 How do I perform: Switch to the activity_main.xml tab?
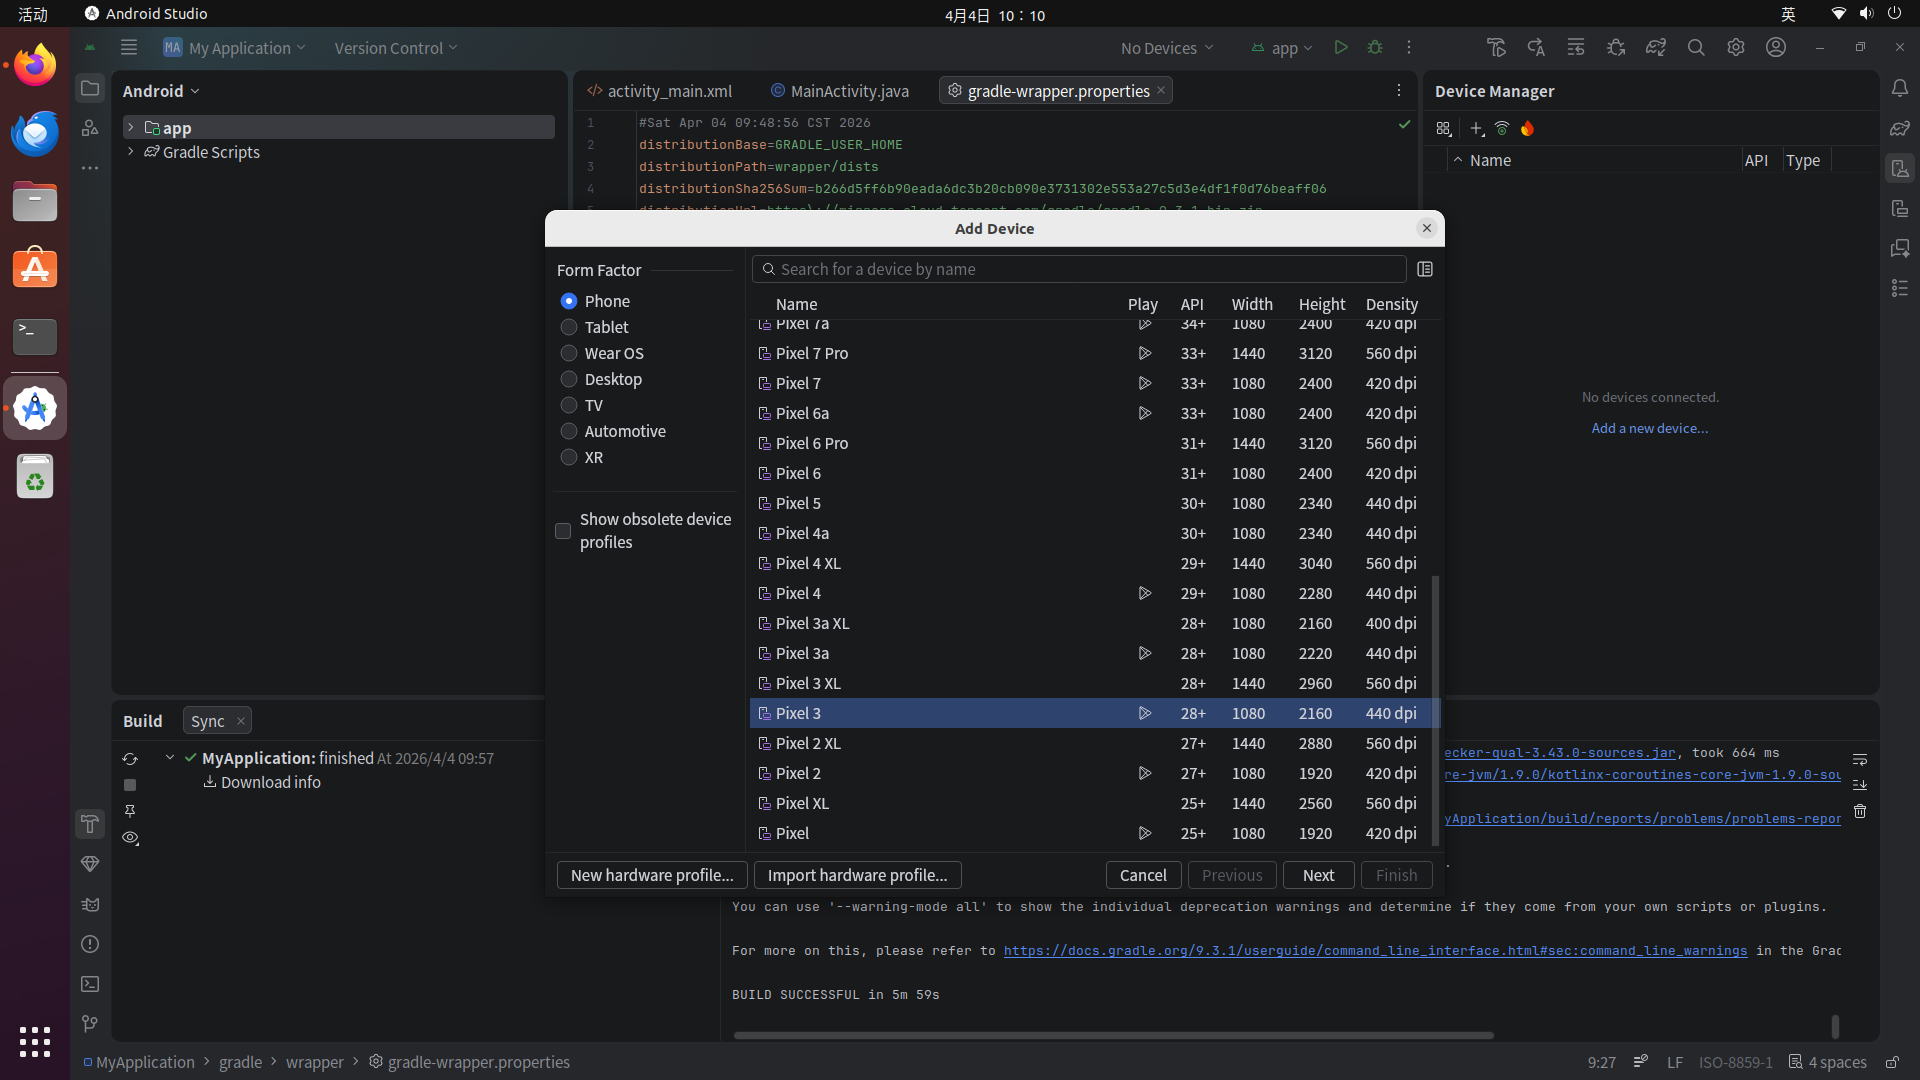coord(669,91)
